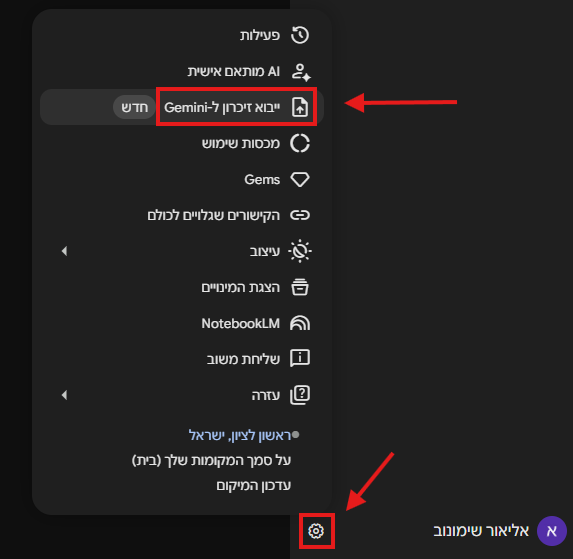The height and width of the screenshot is (559, 573).
Task: Expand the עזרה submenu arrow
Action: point(65,395)
